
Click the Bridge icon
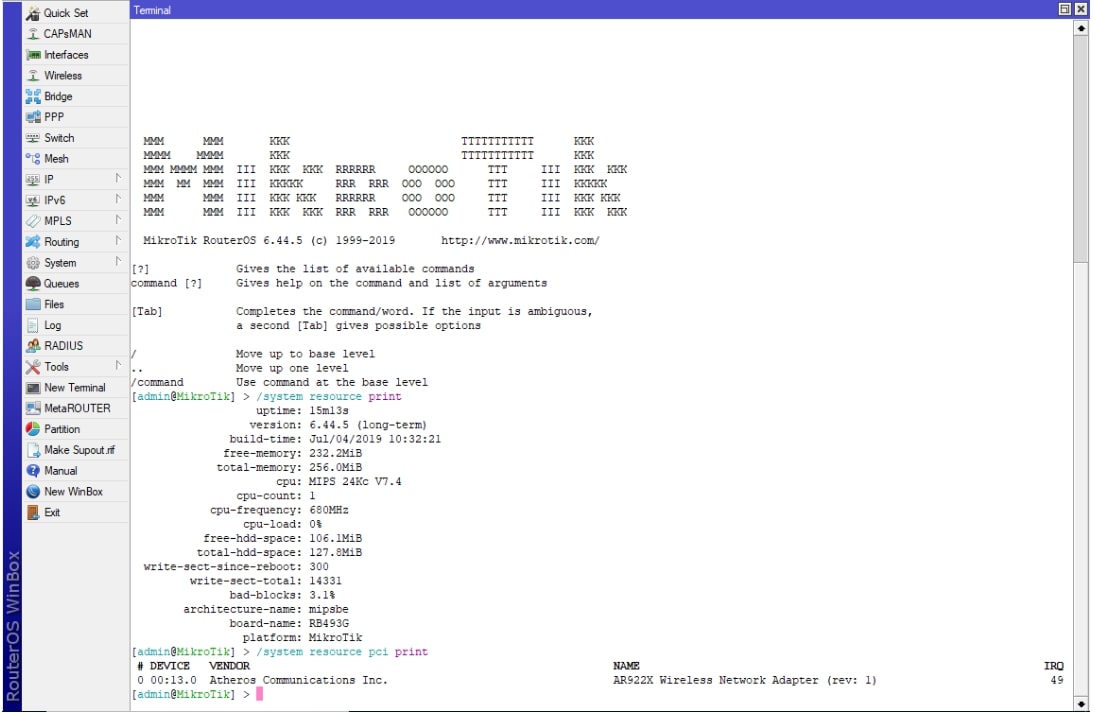click(33, 96)
